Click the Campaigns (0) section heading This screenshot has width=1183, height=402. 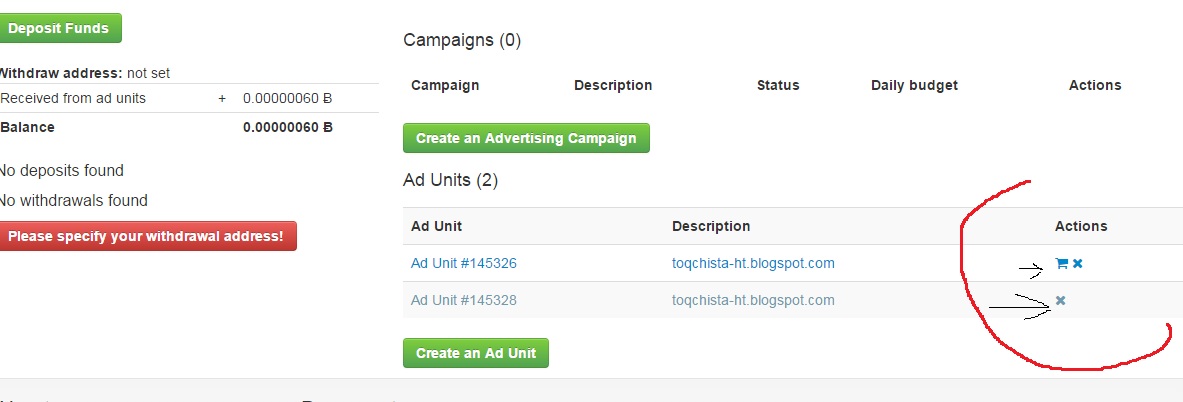click(462, 40)
